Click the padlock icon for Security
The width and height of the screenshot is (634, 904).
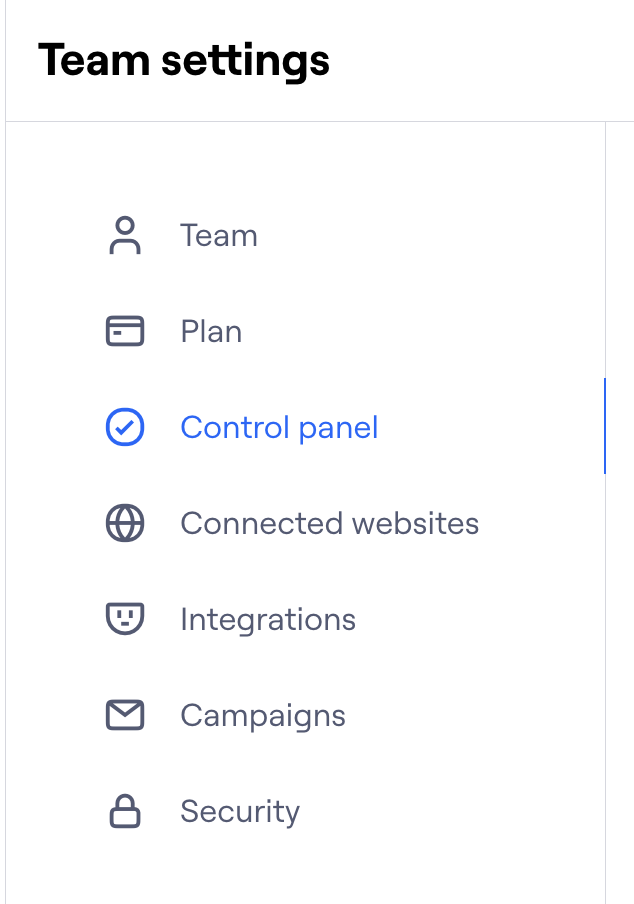pos(125,811)
